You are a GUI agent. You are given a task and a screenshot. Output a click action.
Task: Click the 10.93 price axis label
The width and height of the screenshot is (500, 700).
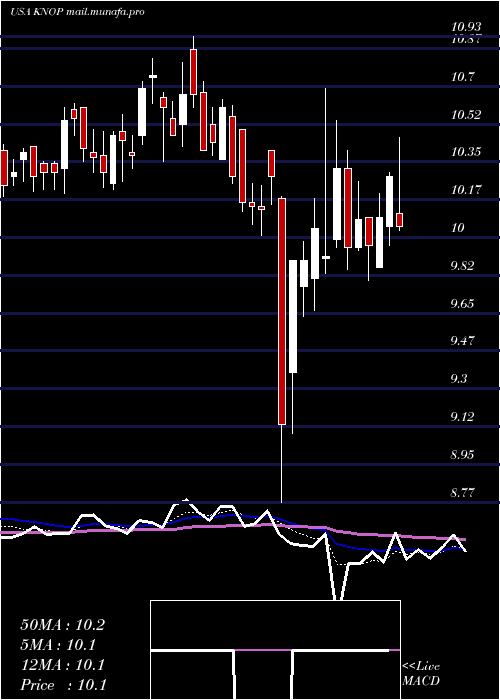466,28
